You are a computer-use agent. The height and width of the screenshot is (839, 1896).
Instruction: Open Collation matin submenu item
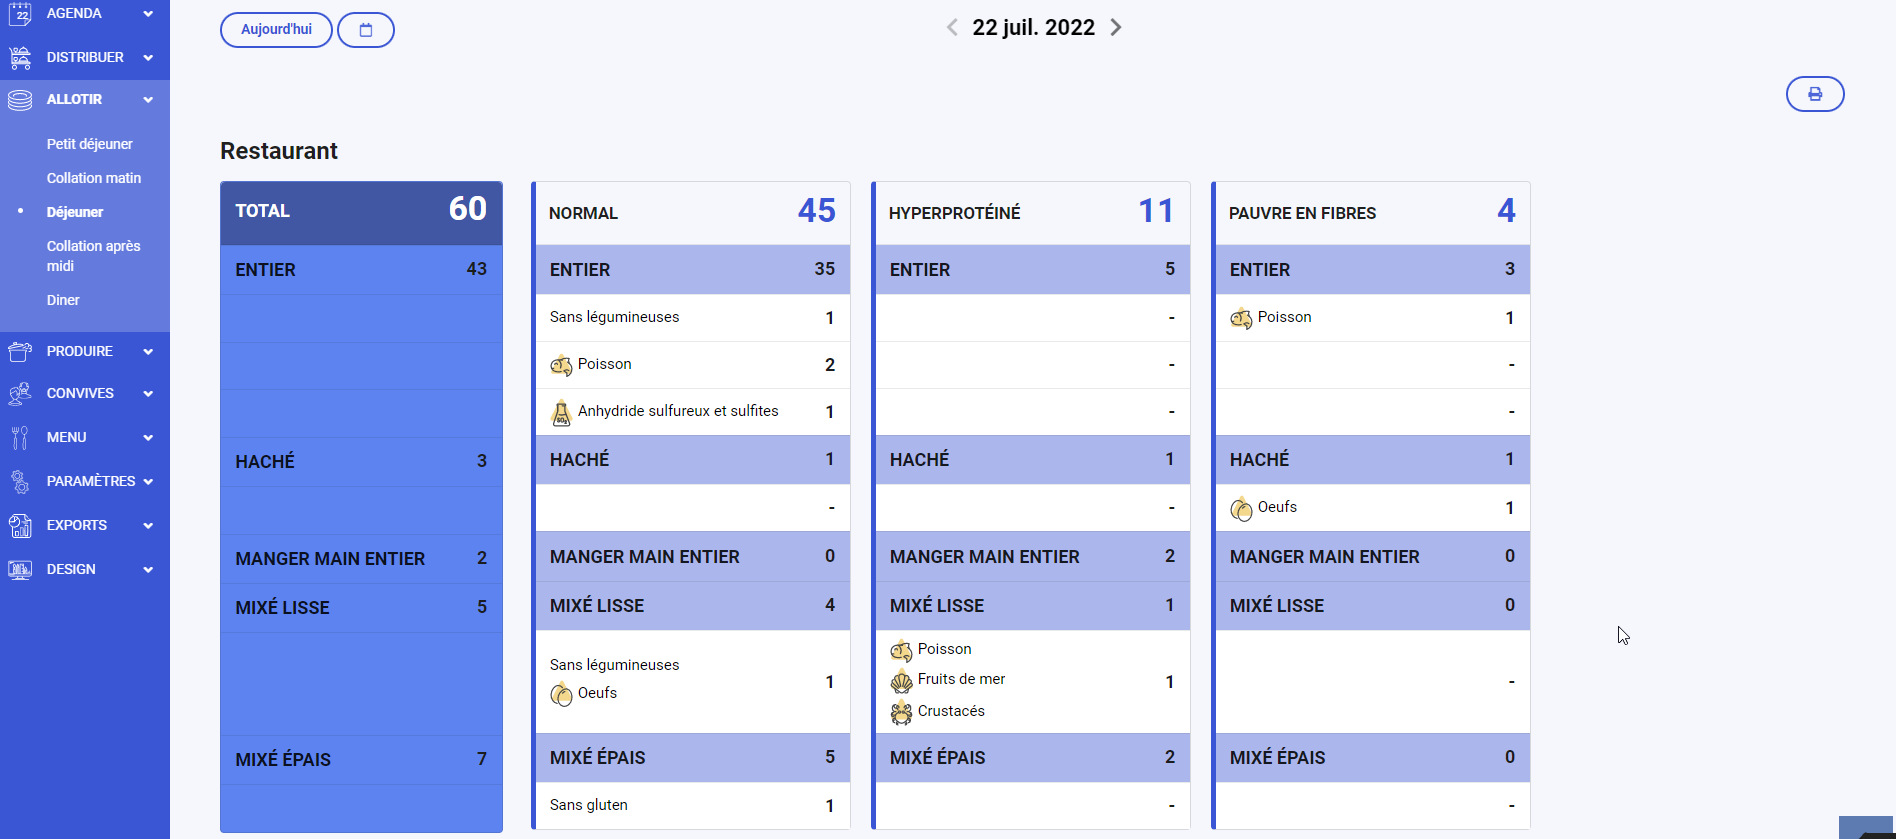(x=94, y=178)
